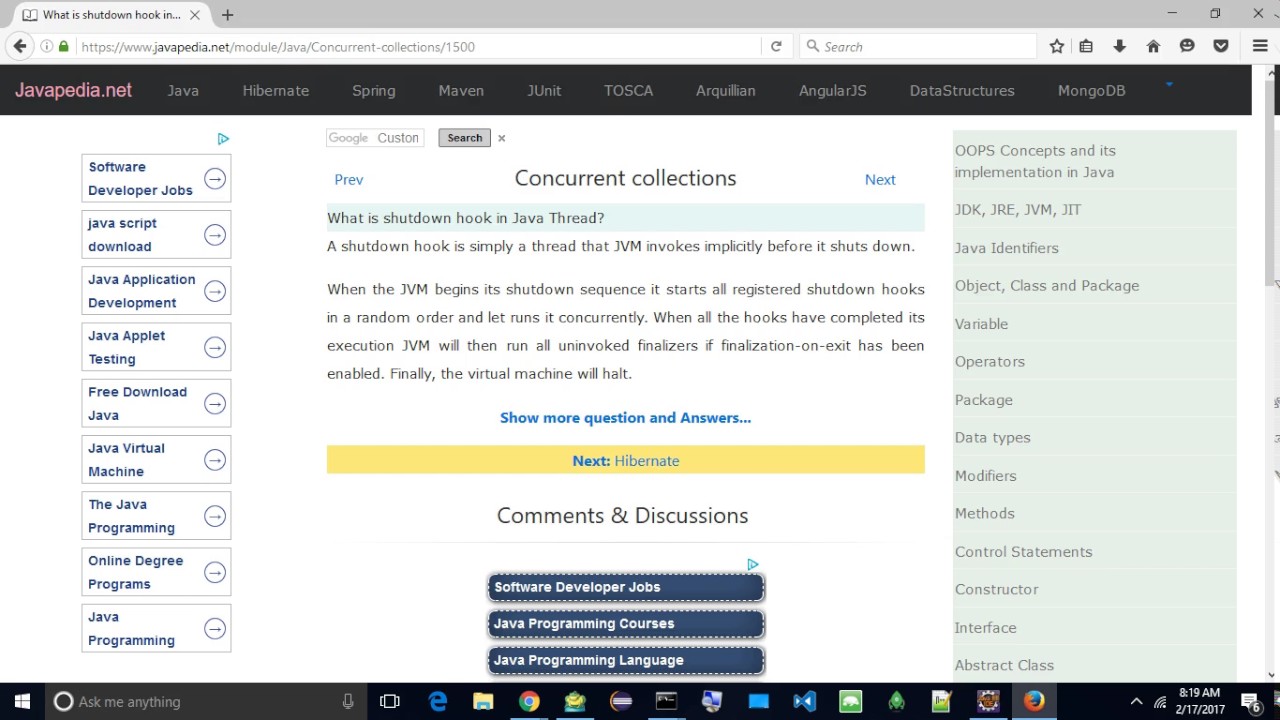The width and height of the screenshot is (1280, 720).
Task: Follow the Next: Hibernate link
Action: (626, 461)
